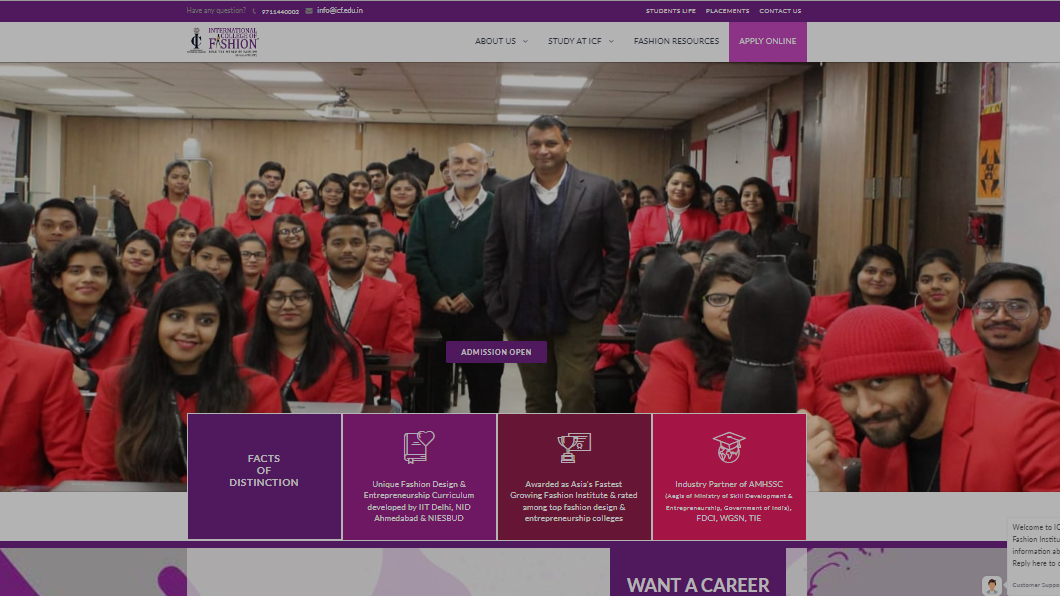Click the trophy award icon
This screenshot has width=1060, height=596.
(574, 447)
